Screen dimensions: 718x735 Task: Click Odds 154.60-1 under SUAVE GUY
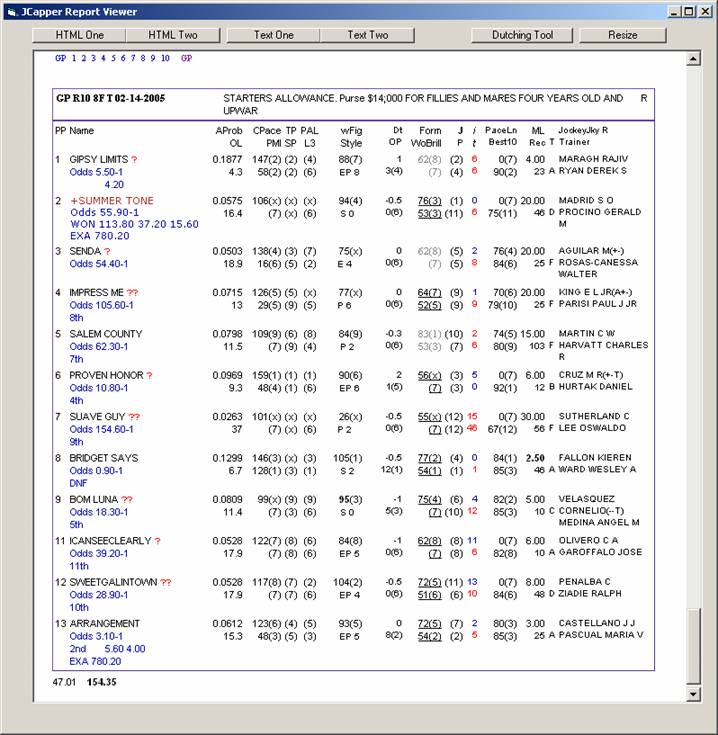click(101, 429)
